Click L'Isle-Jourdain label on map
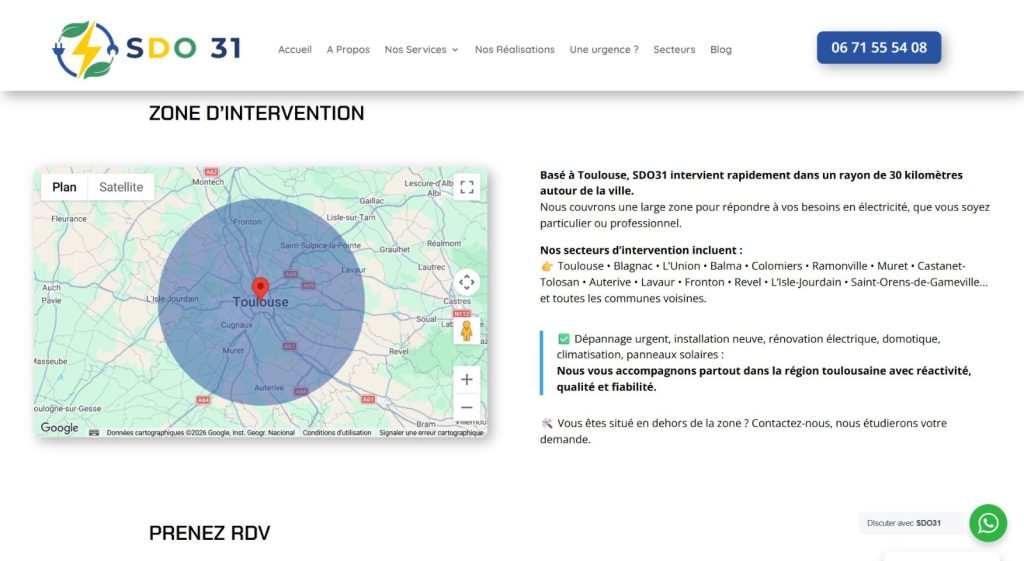This screenshot has width=1024, height=561. point(172,298)
